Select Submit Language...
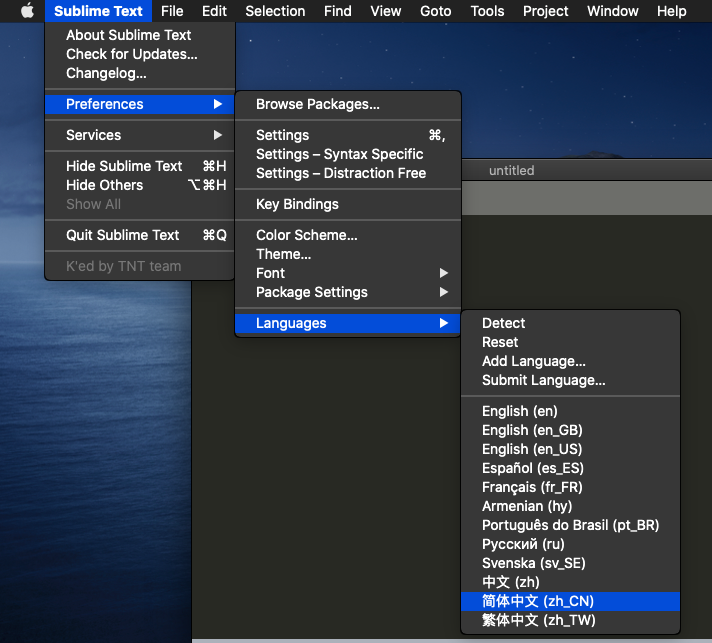The height and width of the screenshot is (643, 712). [x=570, y=380]
